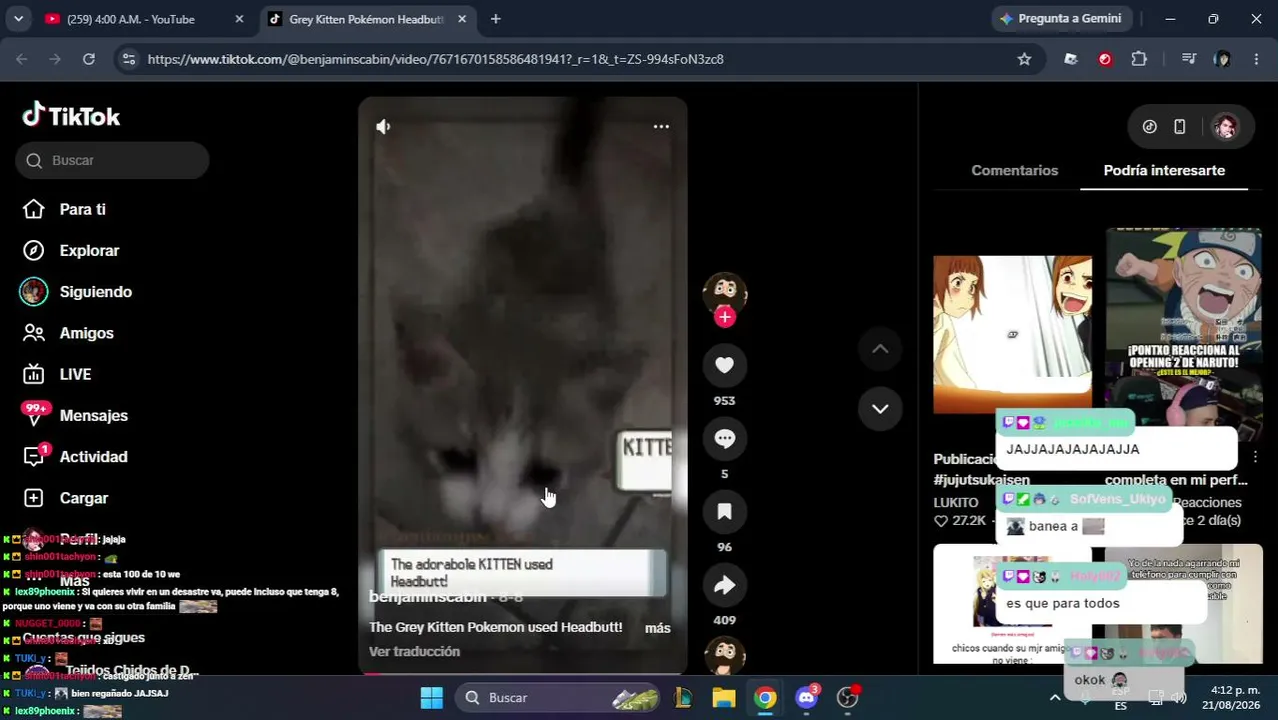This screenshot has width=1278, height=720.
Task: Open the Chrome three-dot menu
Action: 1256,59
